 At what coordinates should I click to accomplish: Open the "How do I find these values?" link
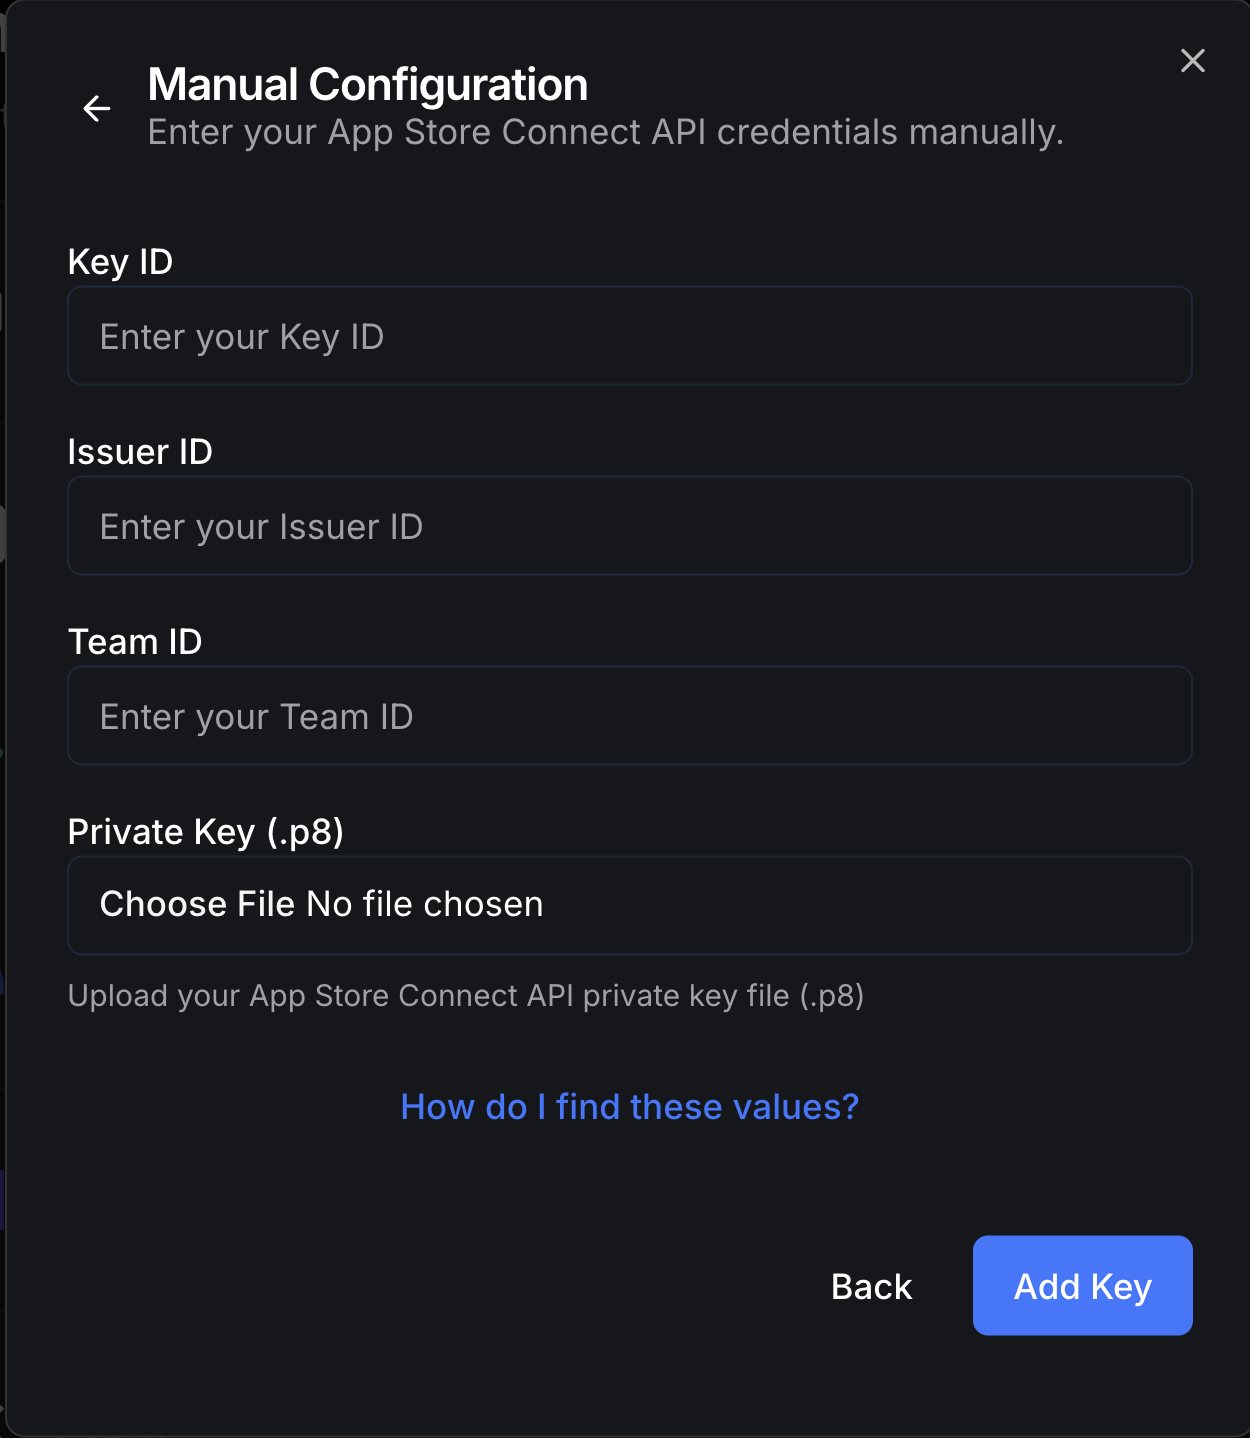click(629, 1107)
